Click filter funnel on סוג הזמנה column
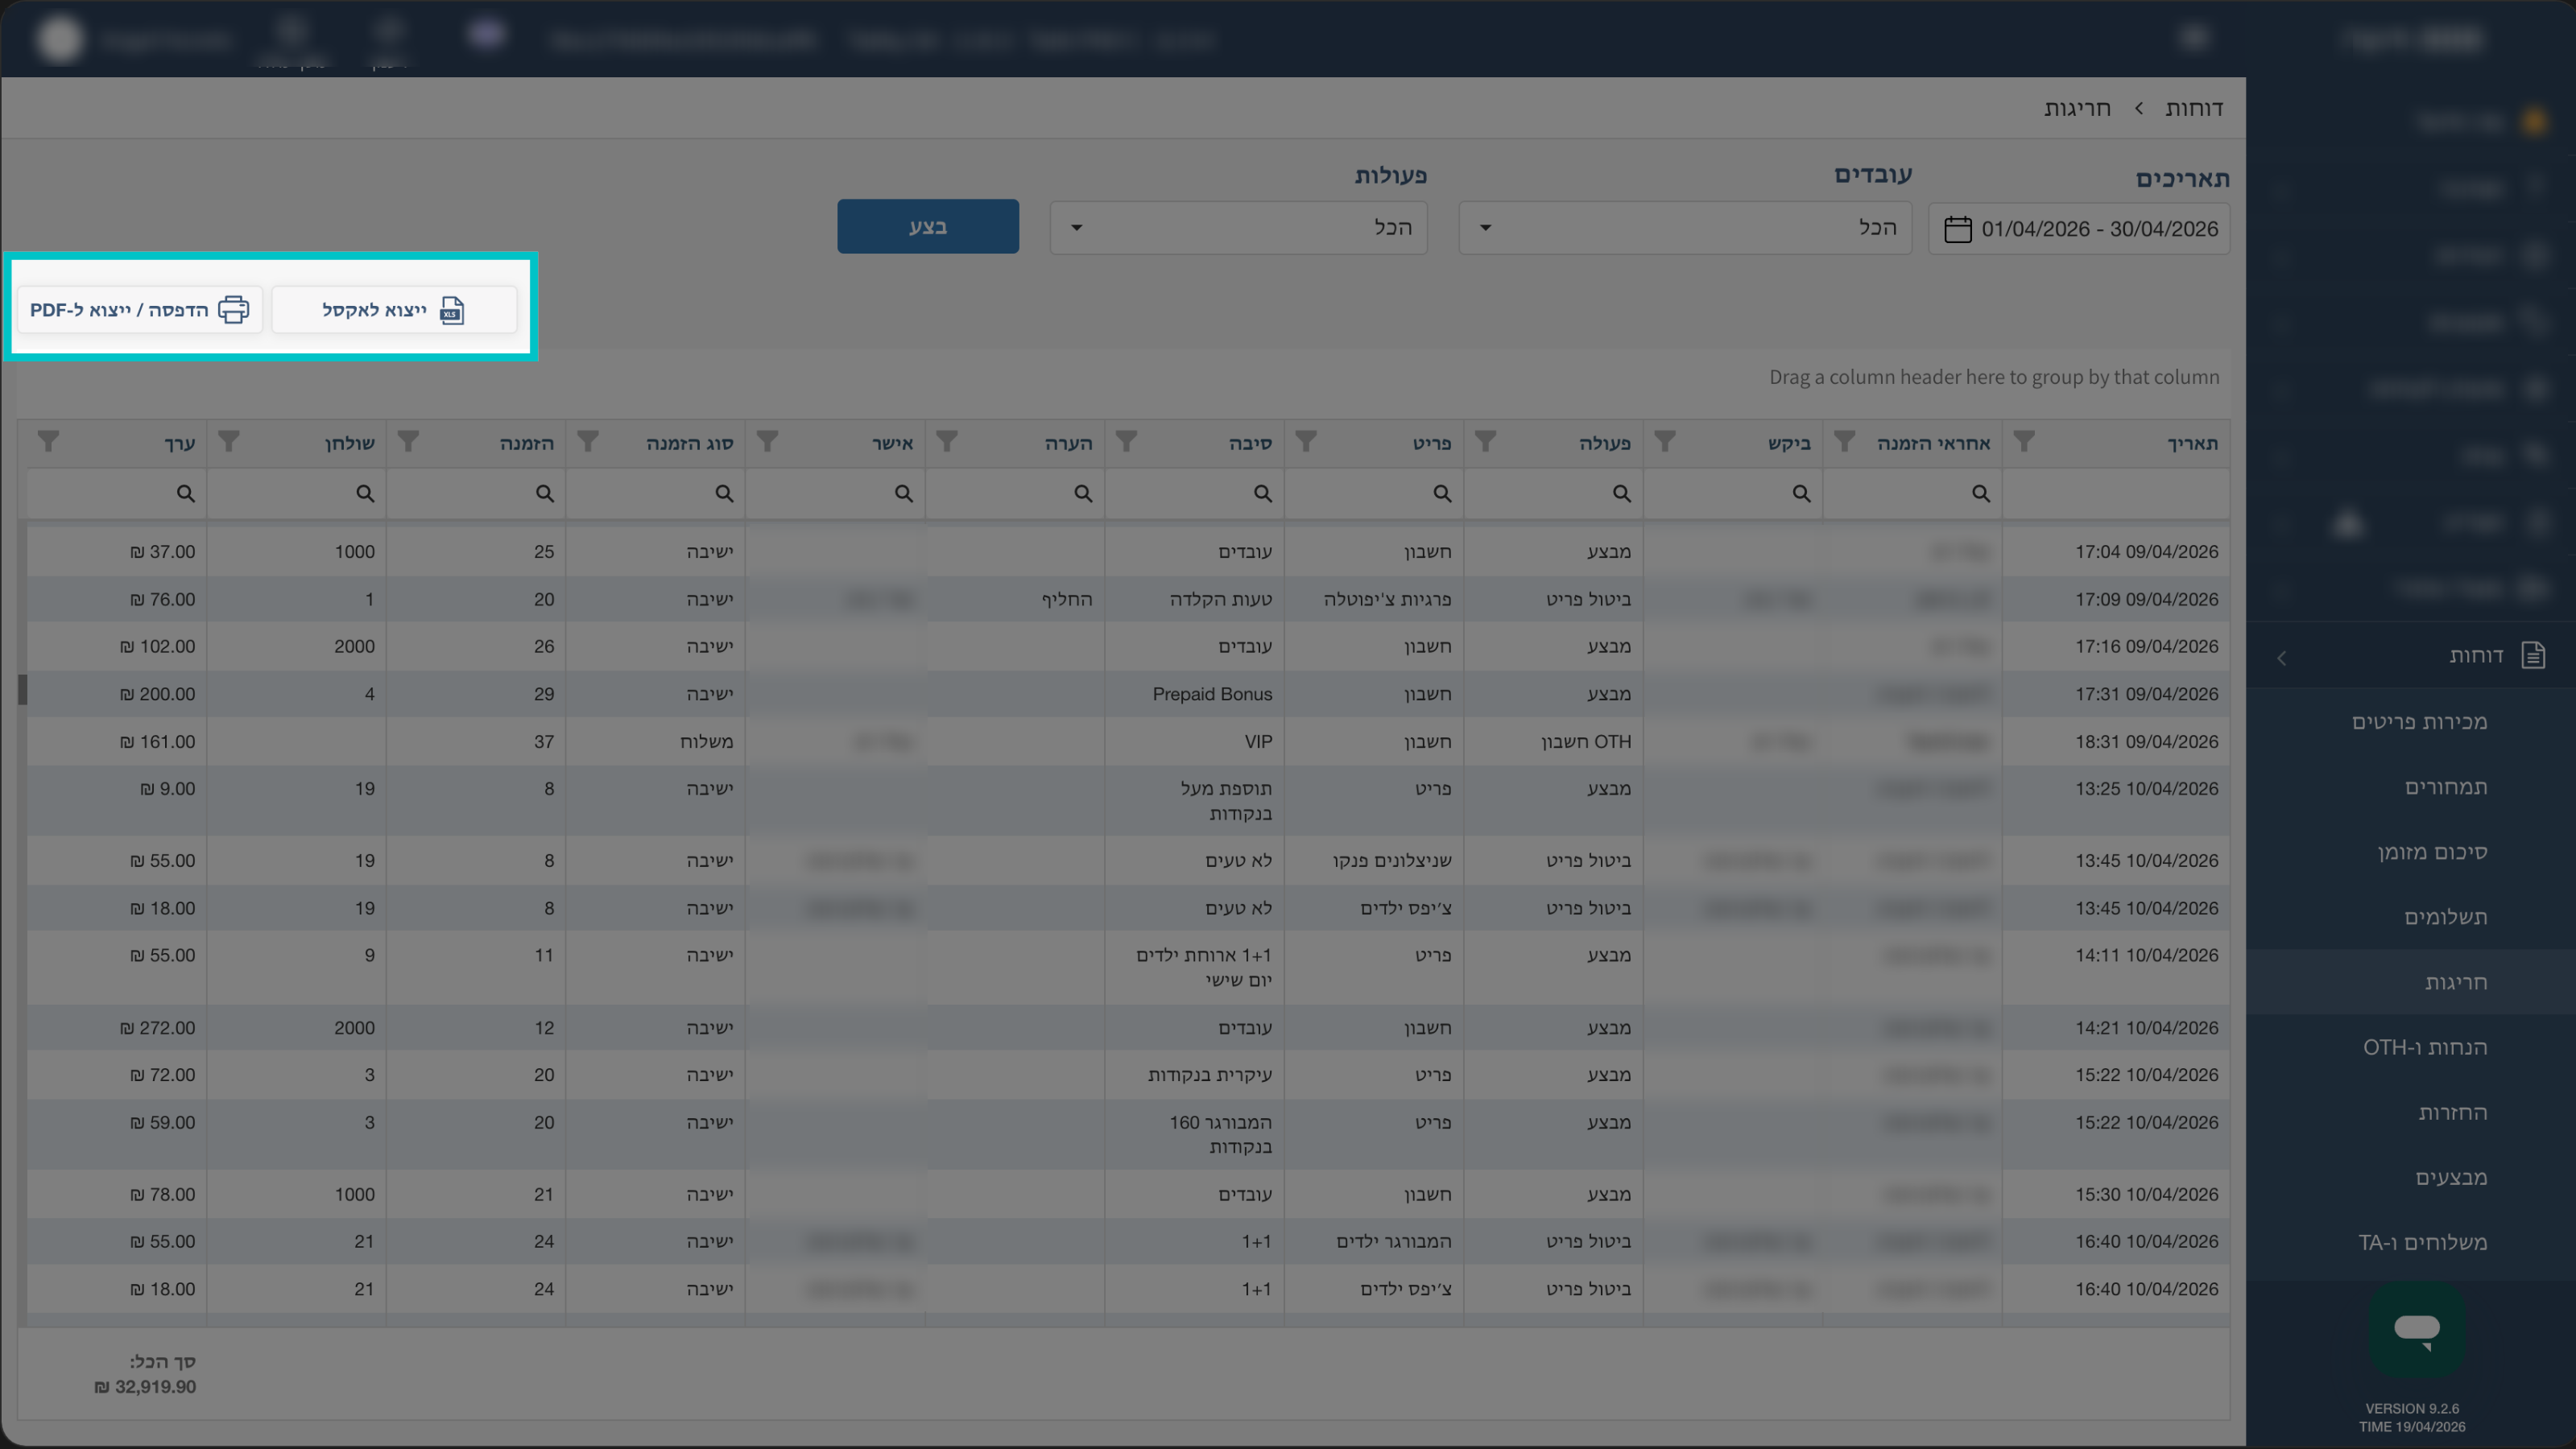2576x1449 pixels. coord(588,441)
